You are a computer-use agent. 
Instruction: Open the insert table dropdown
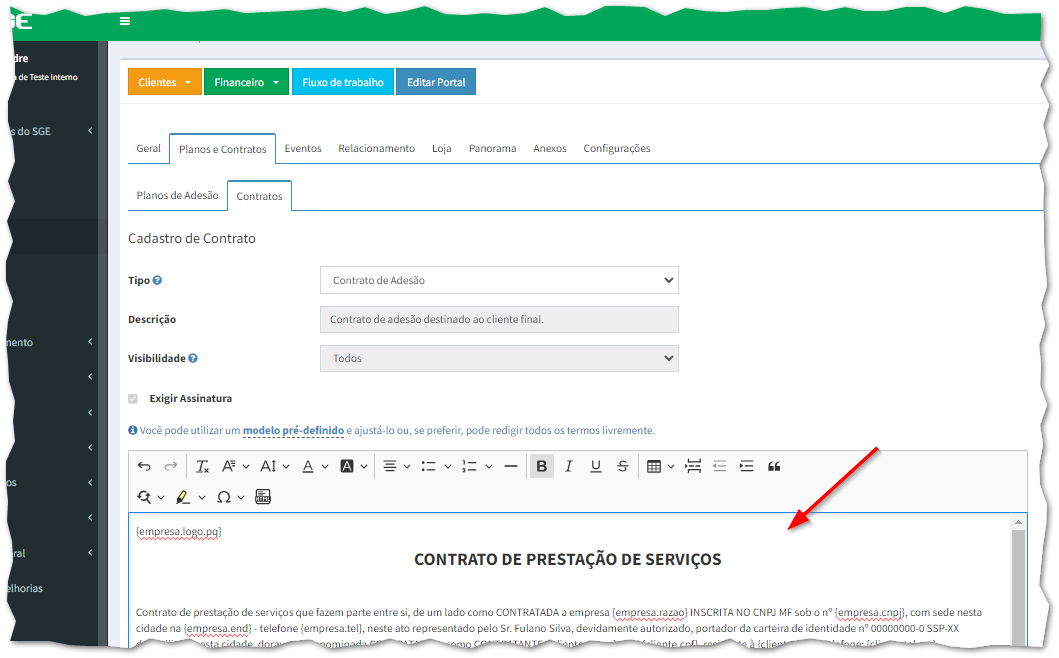pos(661,466)
